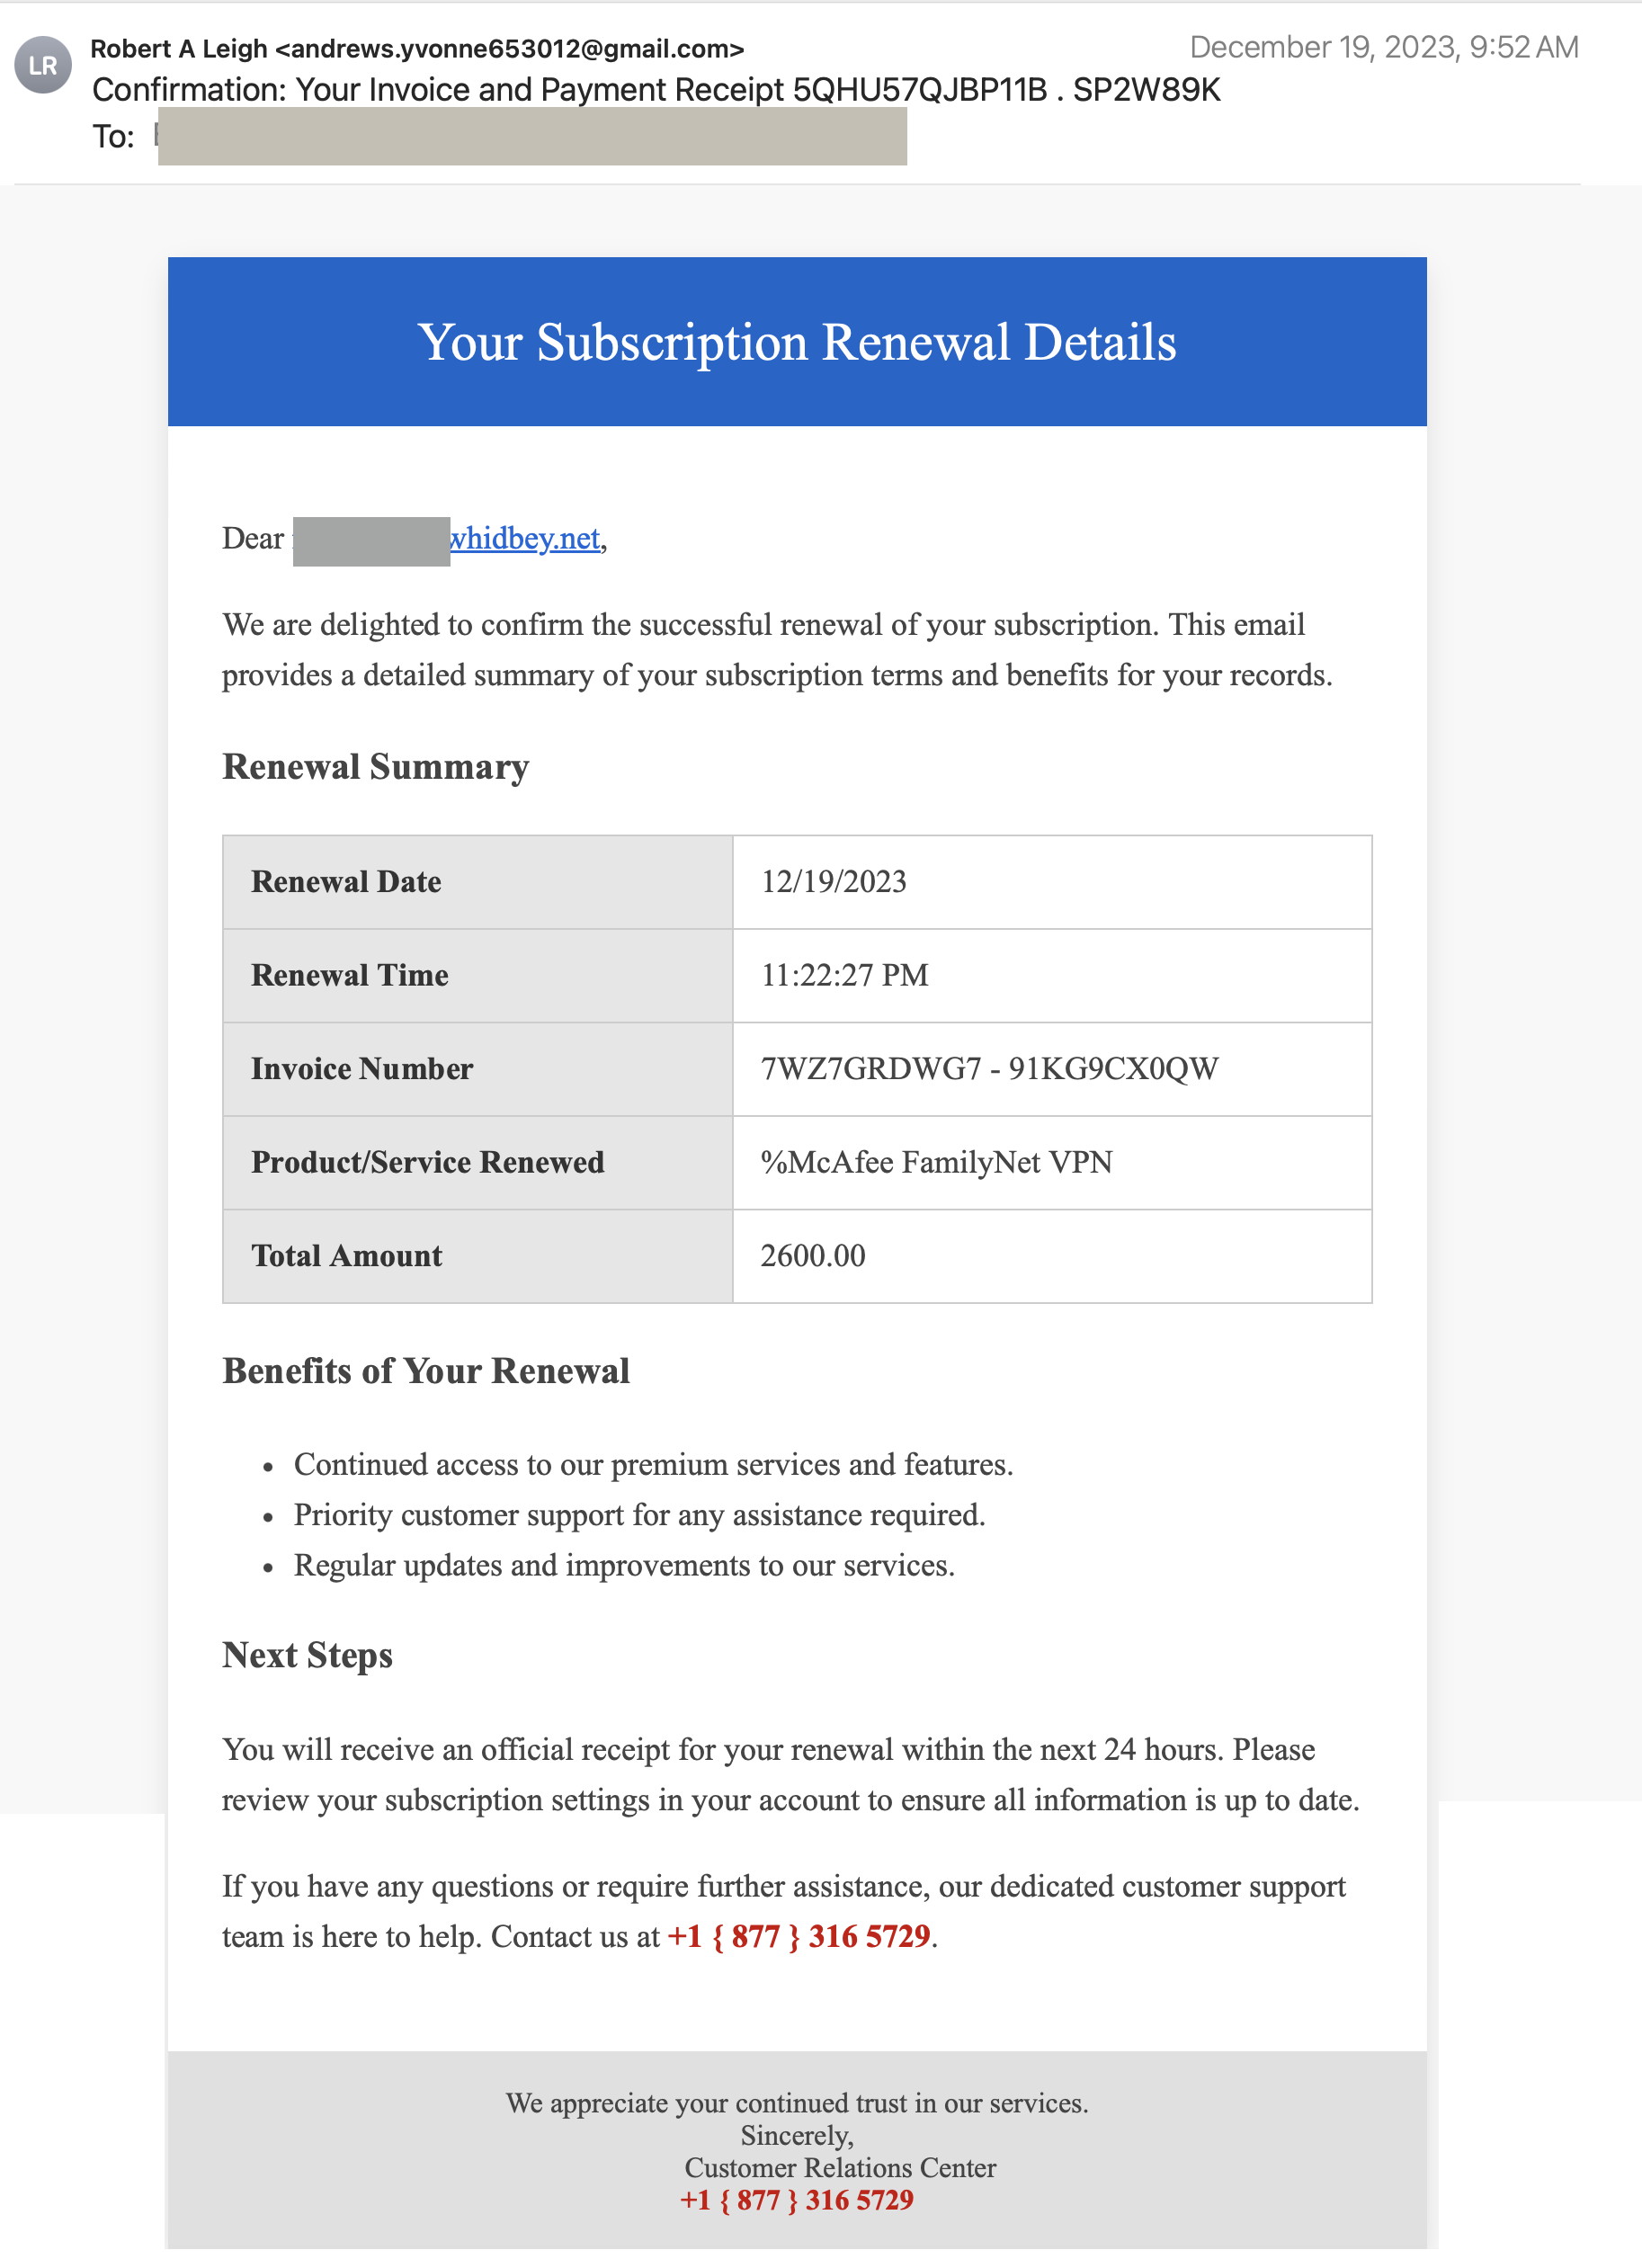Click the LR sender avatar icon
This screenshot has height=2268, width=1642.
43,65
